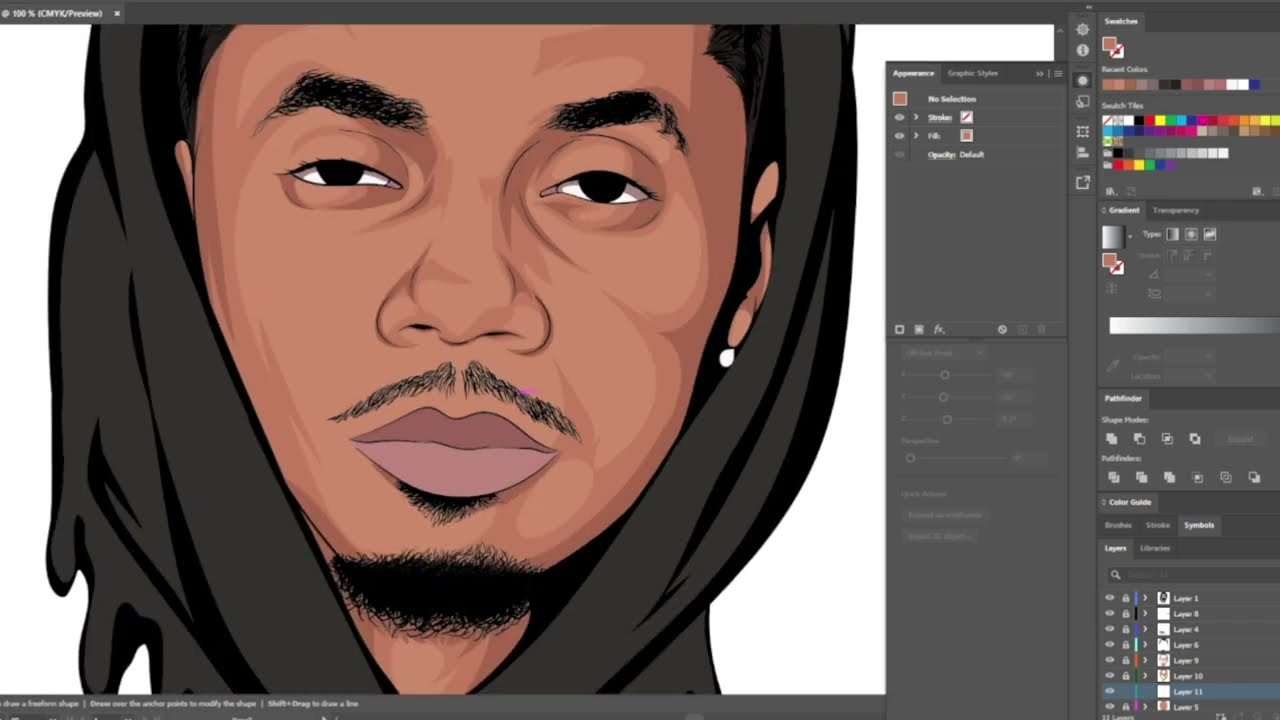Click Outline pathfinder icon
The image size is (1280, 720).
1226,478
